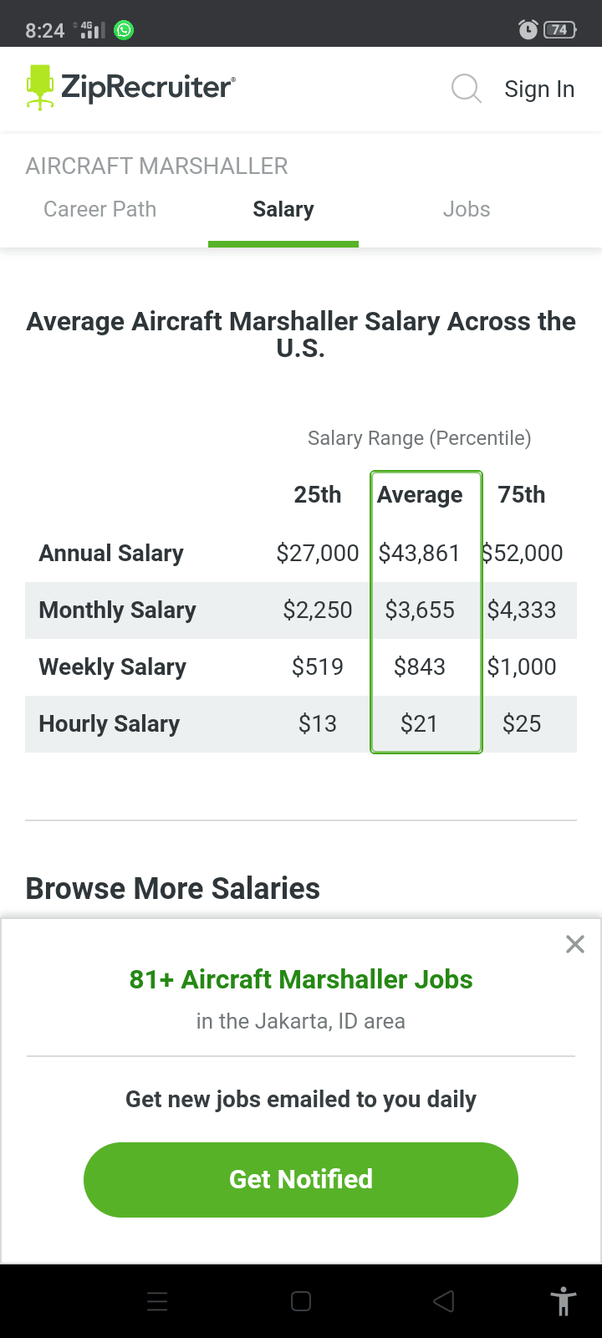Open the Jobs tab
The height and width of the screenshot is (1338, 602).
pos(466,209)
